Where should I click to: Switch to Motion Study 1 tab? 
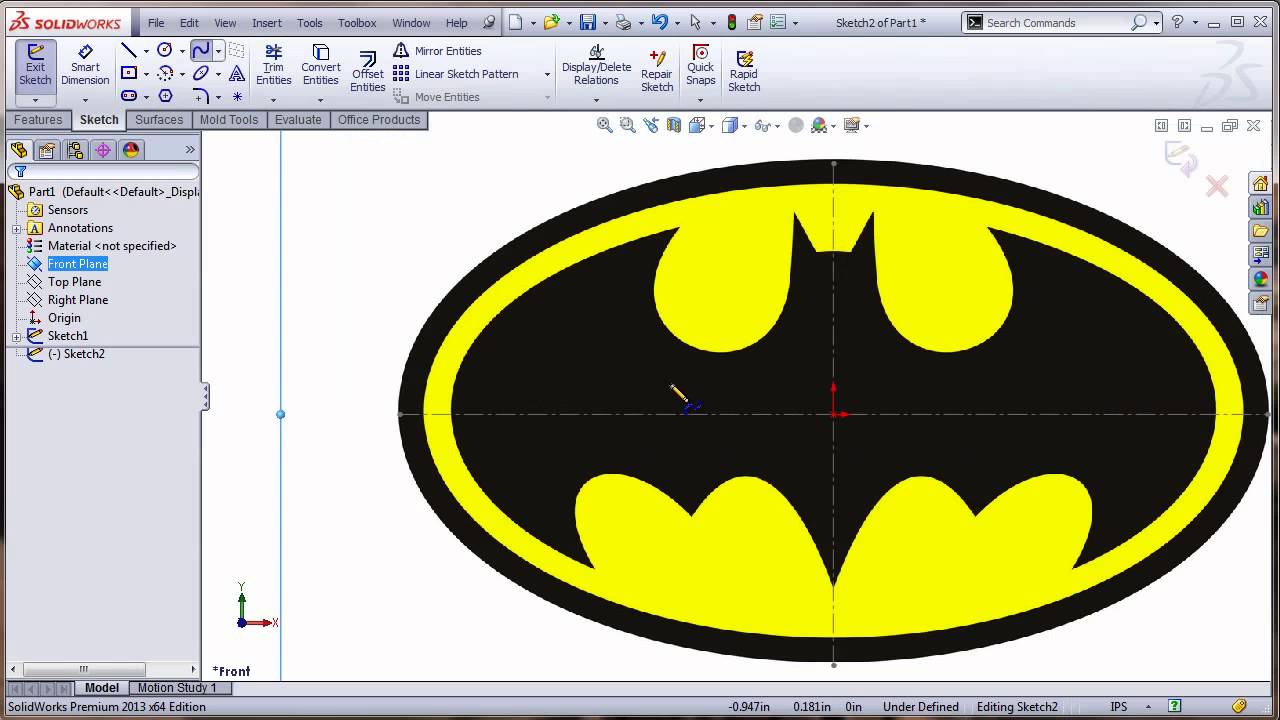(176, 688)
